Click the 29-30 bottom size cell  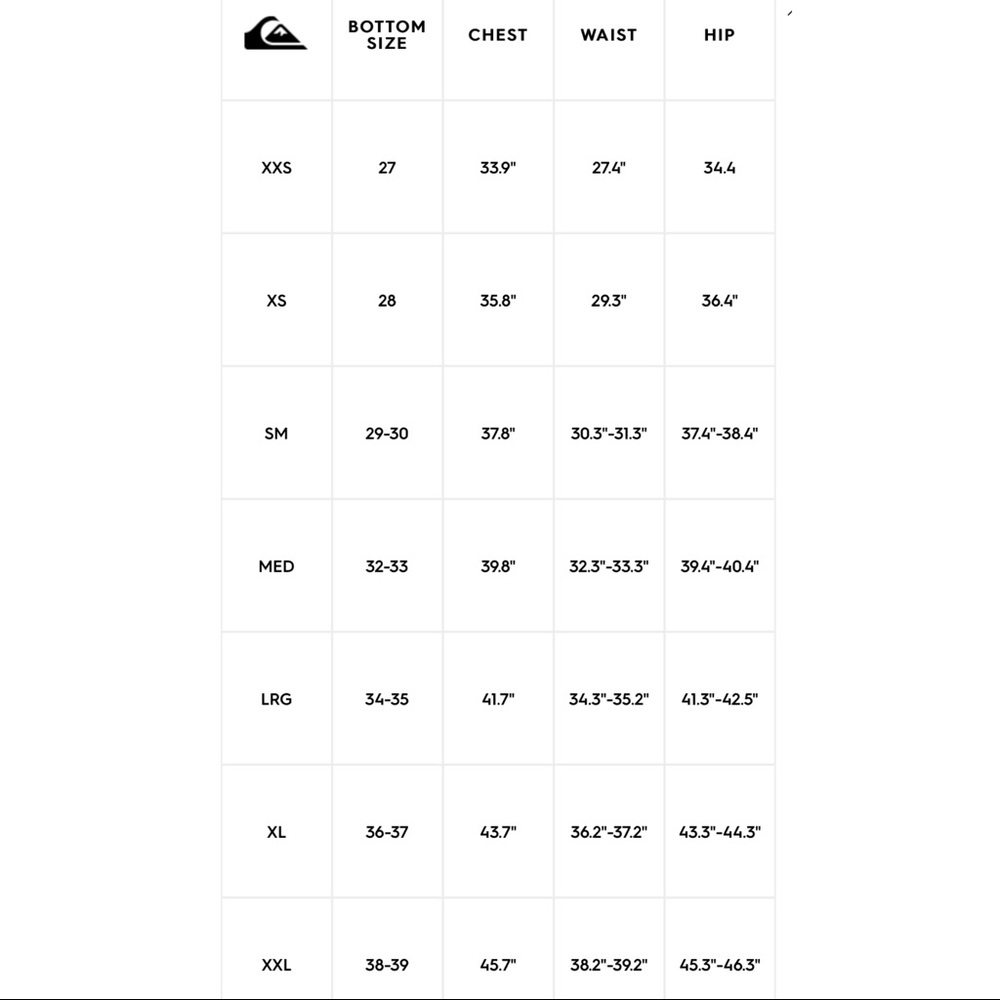pos(386,434)
